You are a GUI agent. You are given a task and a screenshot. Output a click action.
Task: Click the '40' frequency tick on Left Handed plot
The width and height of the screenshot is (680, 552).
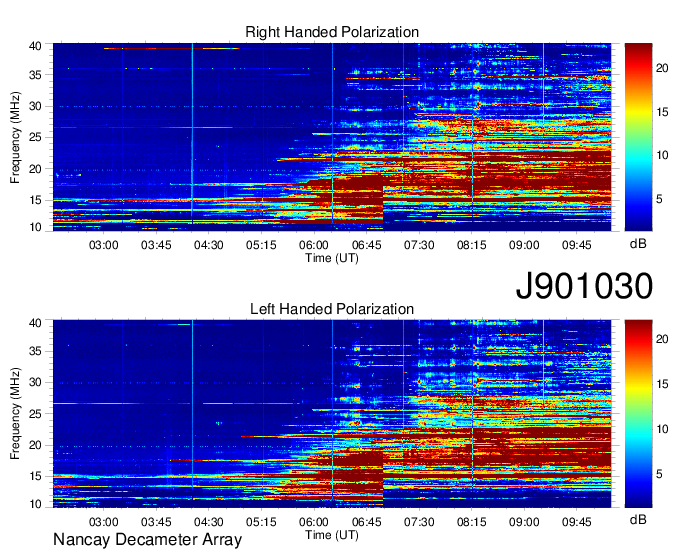pos(35,323)
